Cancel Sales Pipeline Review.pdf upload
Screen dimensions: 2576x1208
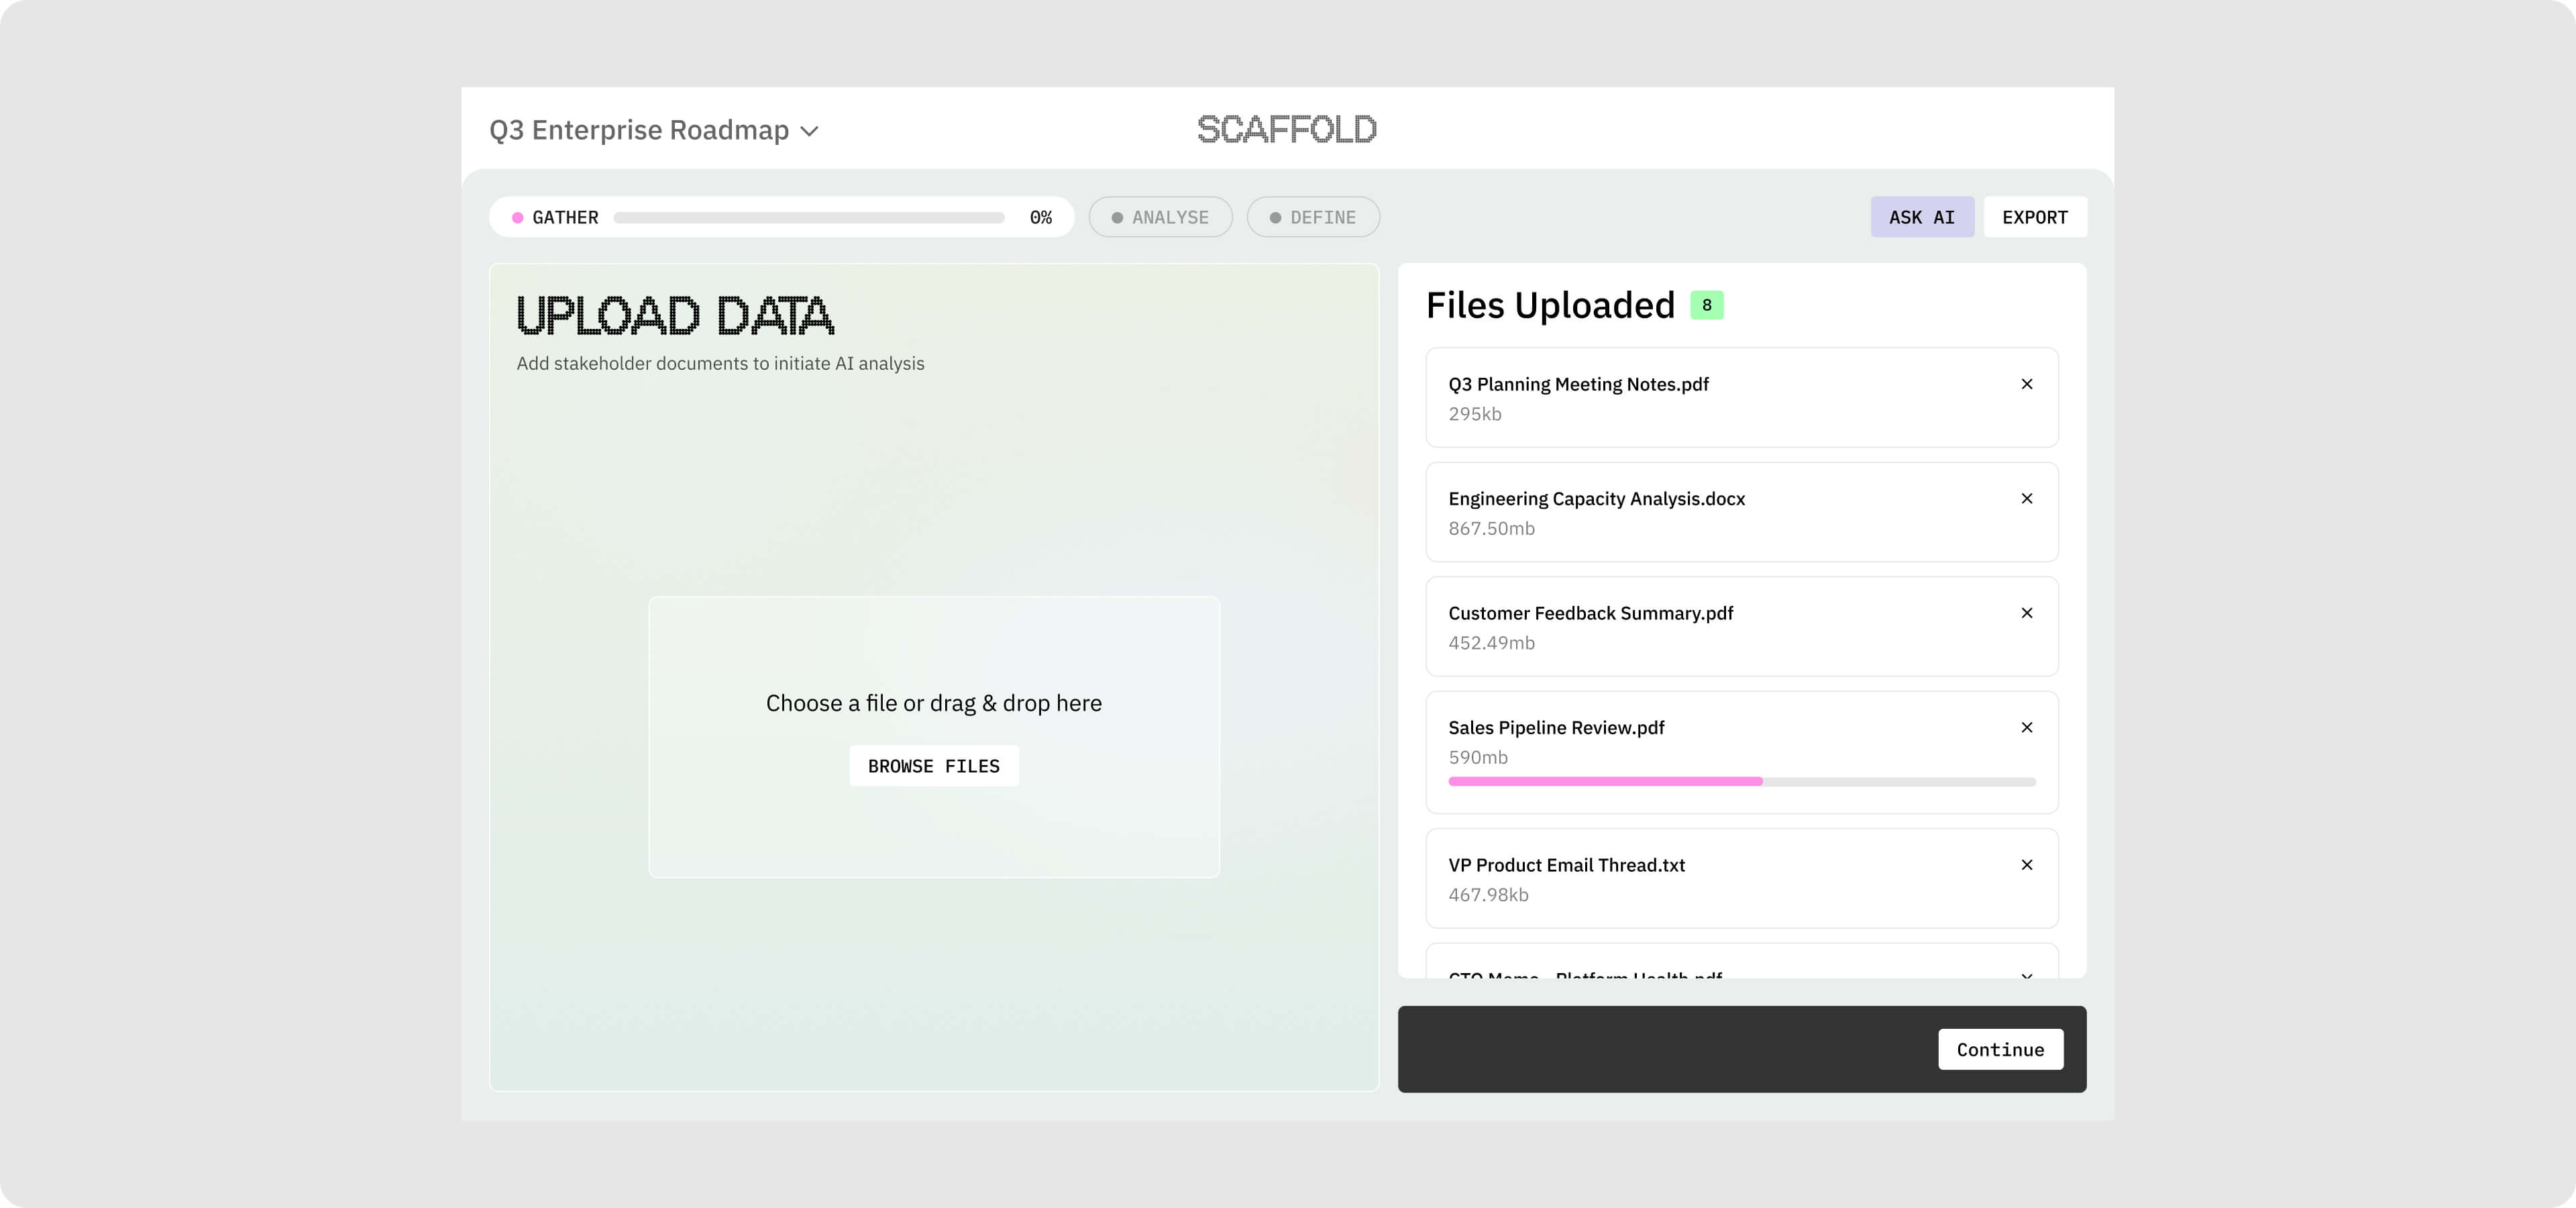2026,727
